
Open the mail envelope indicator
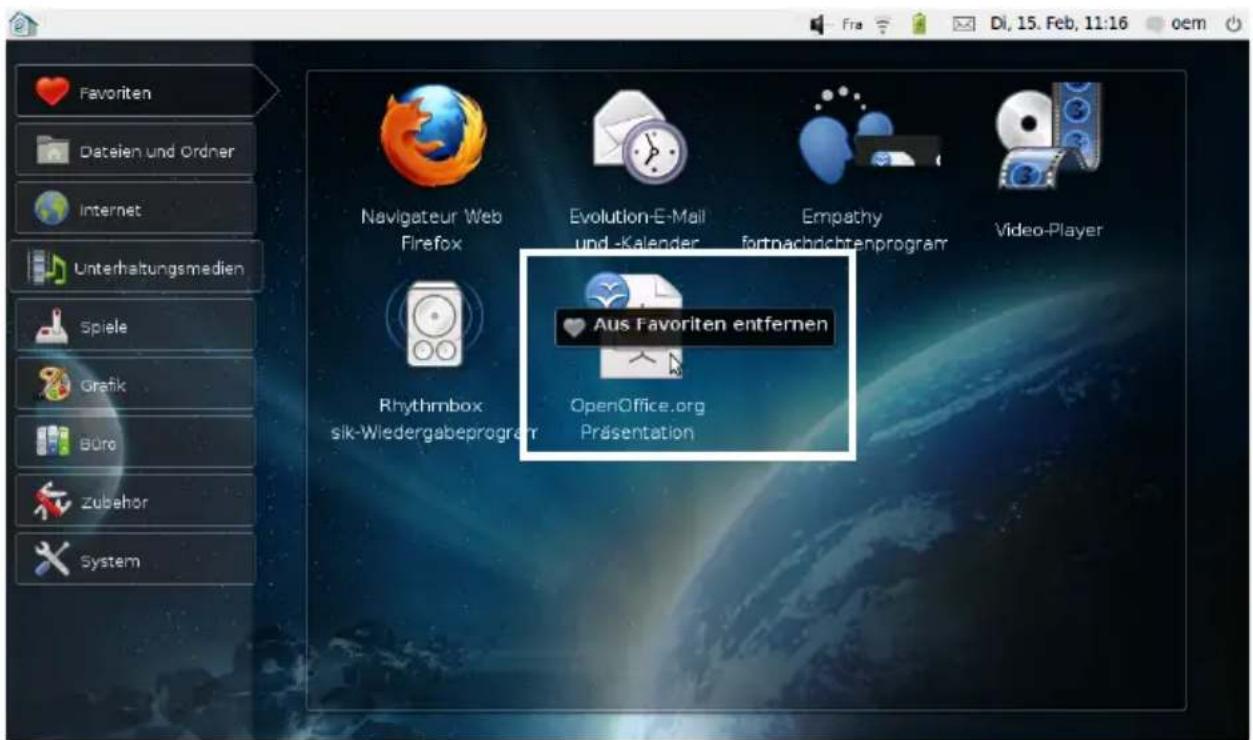(965, 25)
